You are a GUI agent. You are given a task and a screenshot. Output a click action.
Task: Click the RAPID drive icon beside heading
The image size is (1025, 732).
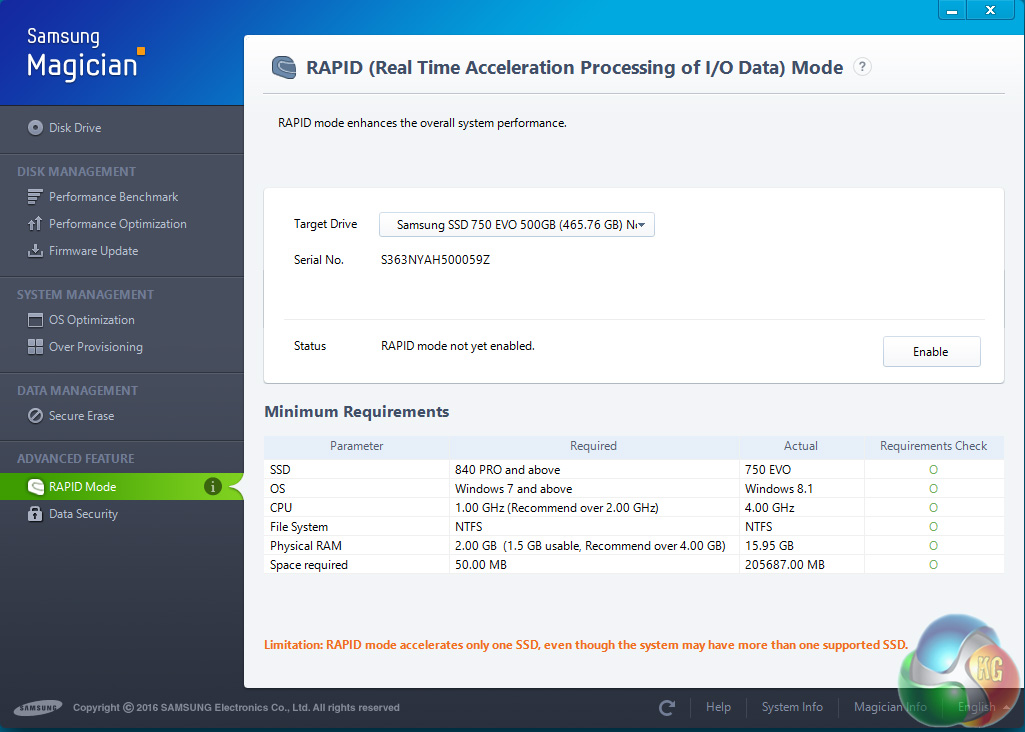point(284,67)
